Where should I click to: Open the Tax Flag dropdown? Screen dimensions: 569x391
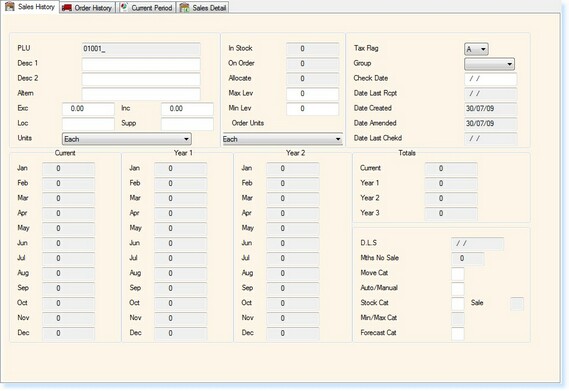coord(476,49)
